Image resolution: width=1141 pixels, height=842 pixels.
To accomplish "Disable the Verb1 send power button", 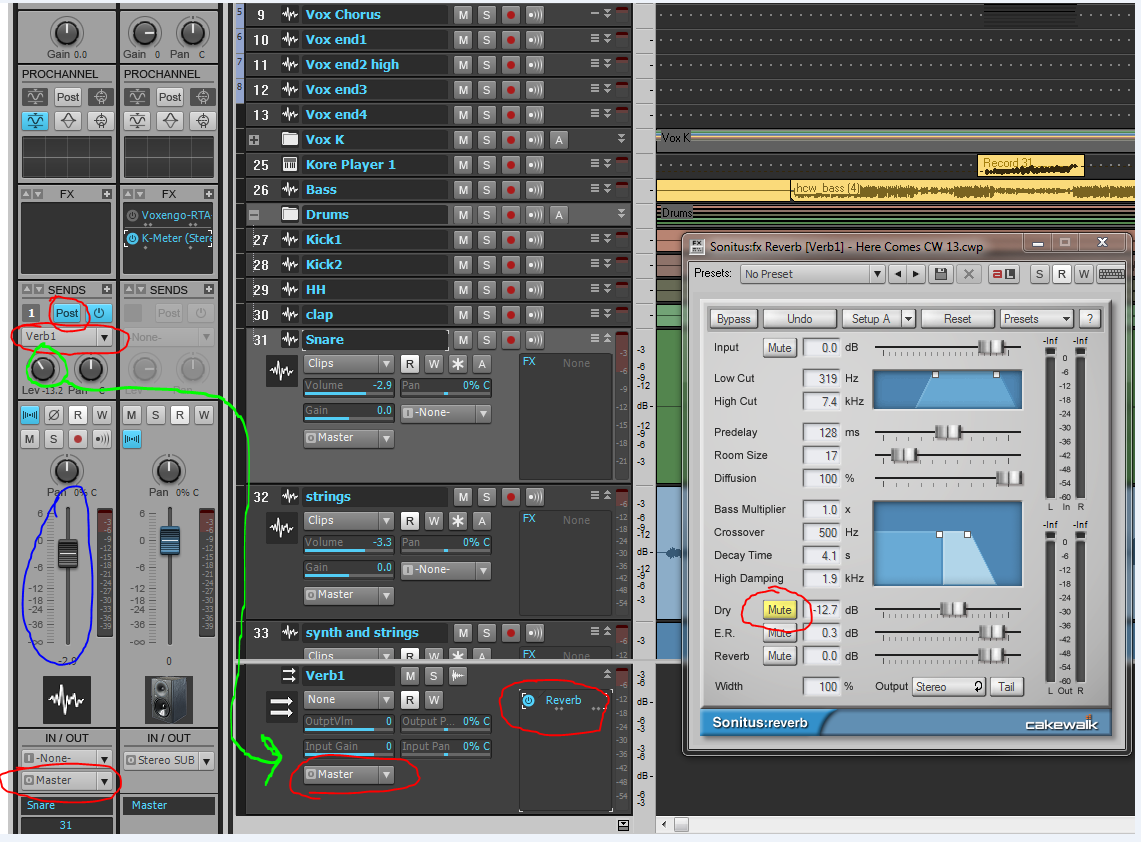I will pyautogui.click(x=99, y=313).
